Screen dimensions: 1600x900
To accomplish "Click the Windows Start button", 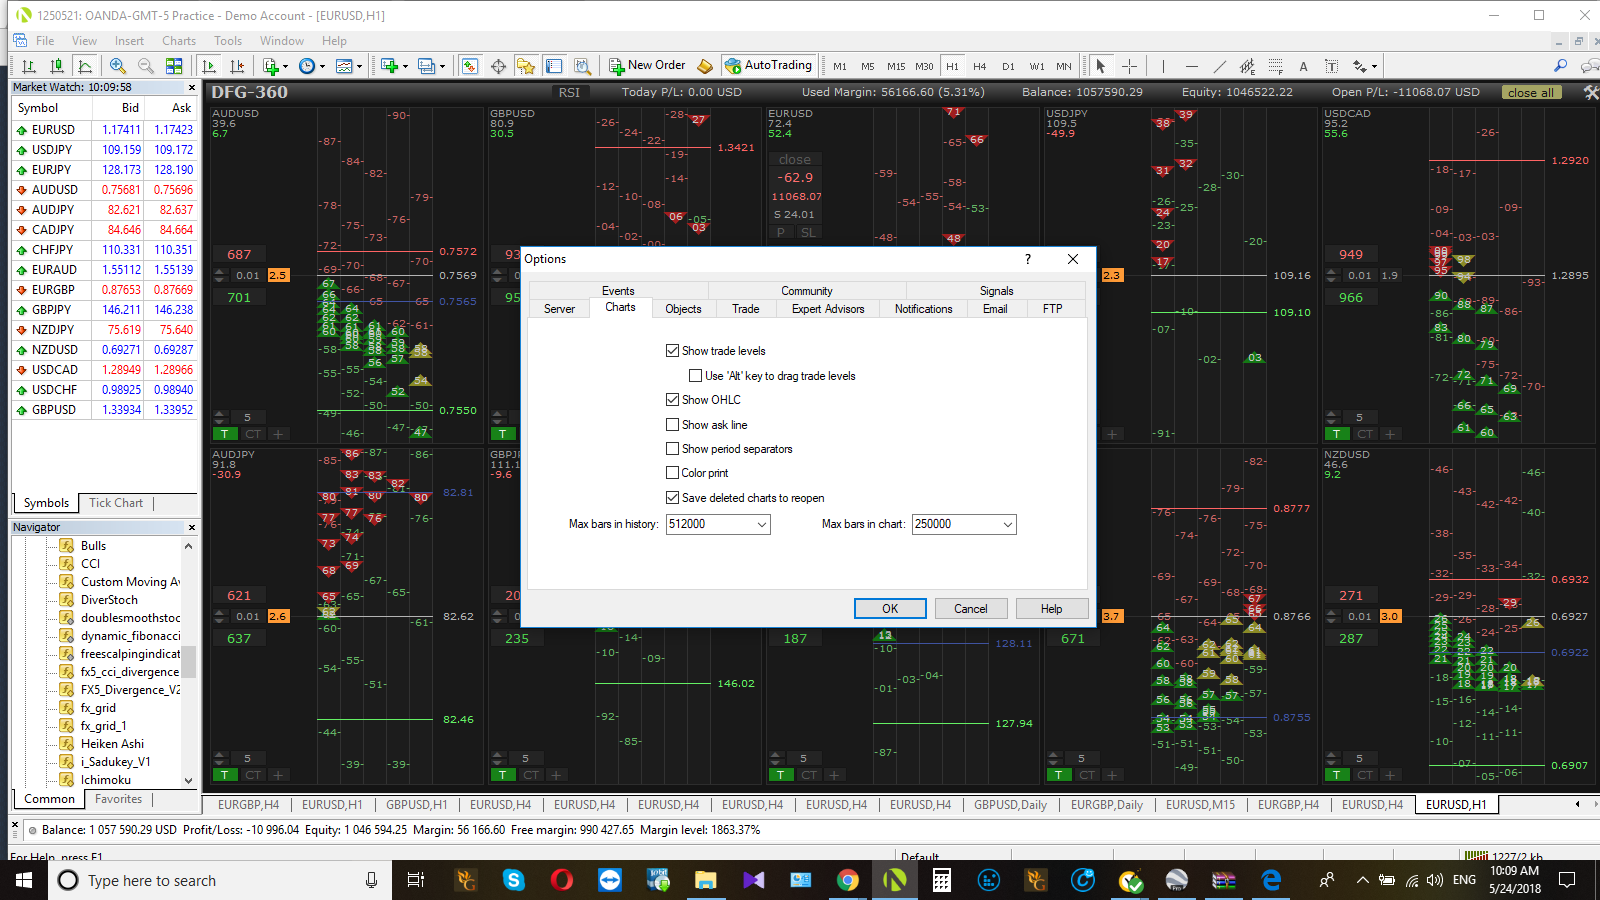I will pyautogui.click(x=24, y=880).
